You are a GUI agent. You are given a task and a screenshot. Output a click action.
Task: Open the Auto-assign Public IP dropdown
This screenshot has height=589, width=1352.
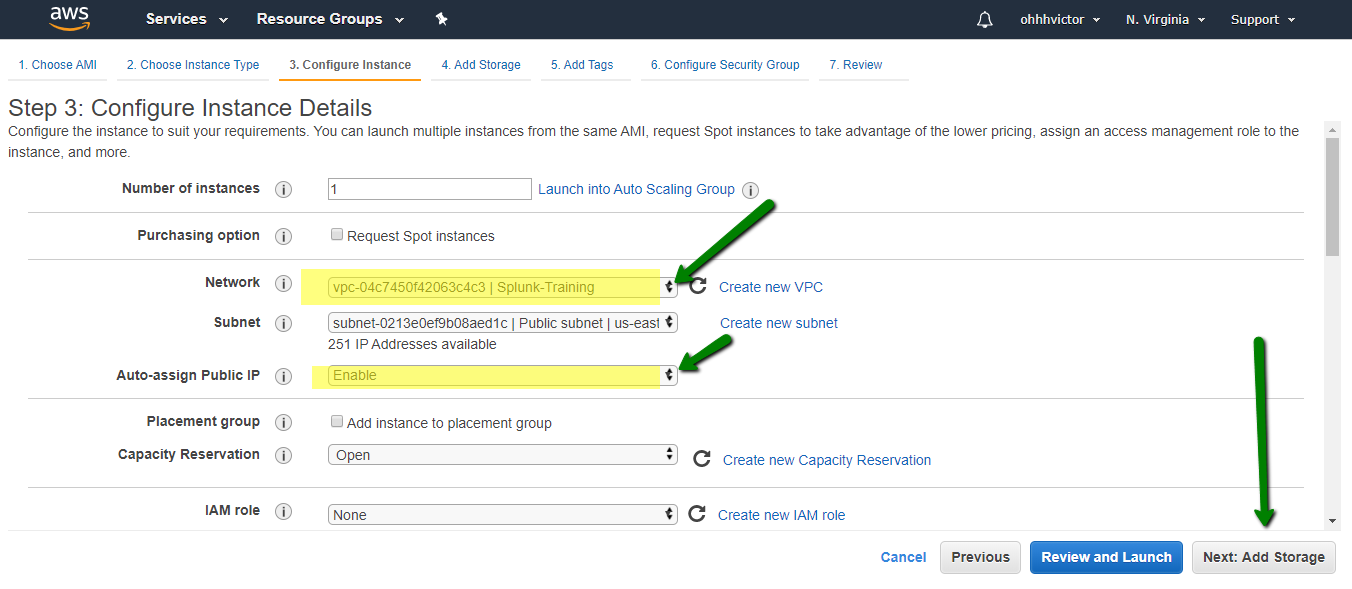pos(503,375)
